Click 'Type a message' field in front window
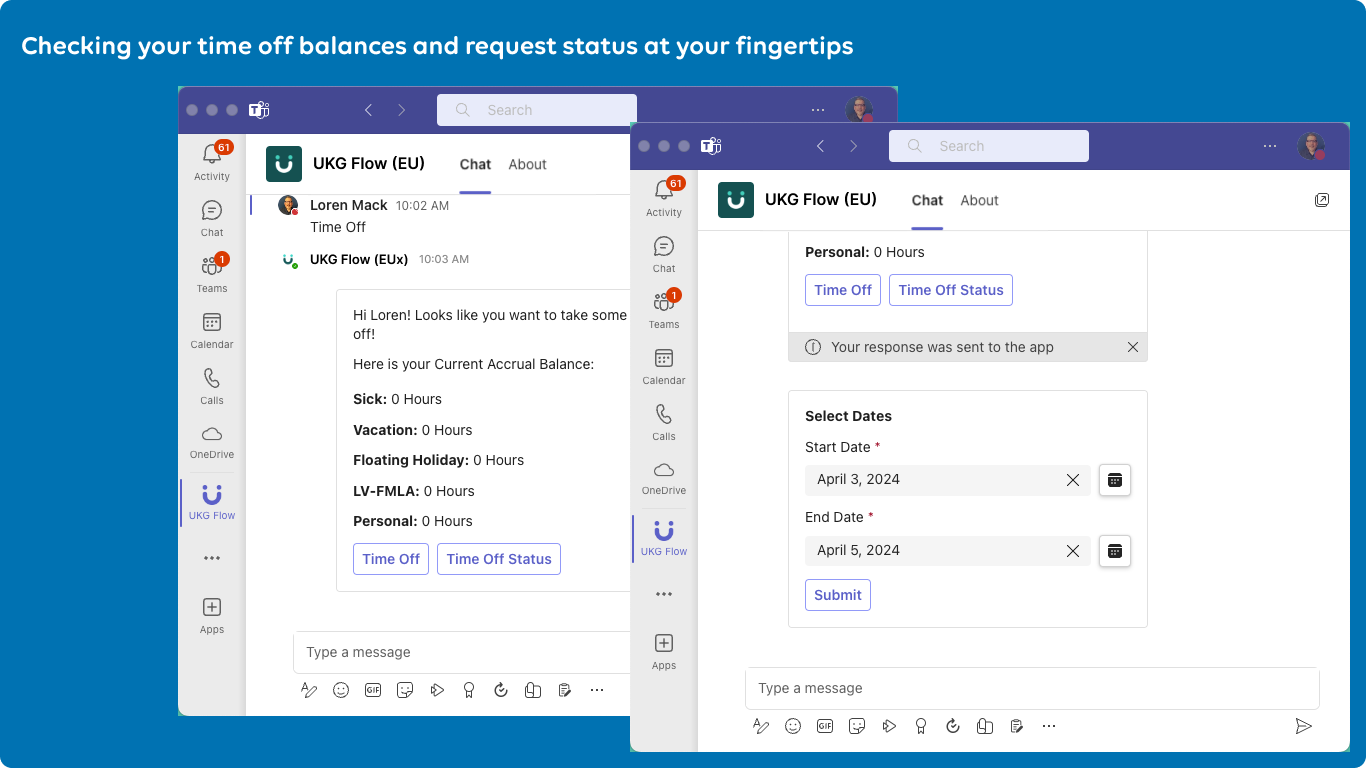Screen dimensions: 1366x768 point(1032,688)
